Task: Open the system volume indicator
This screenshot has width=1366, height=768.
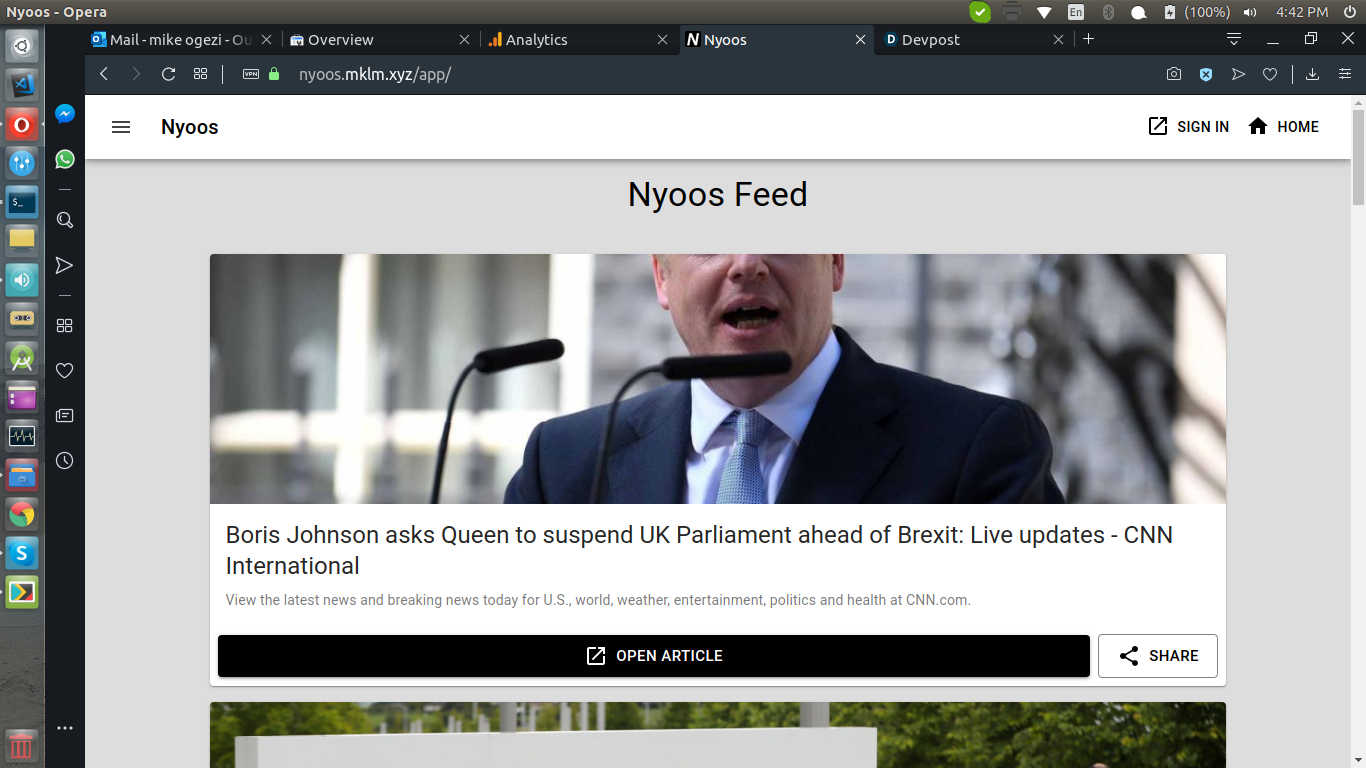Action: tap(1250, 12)
